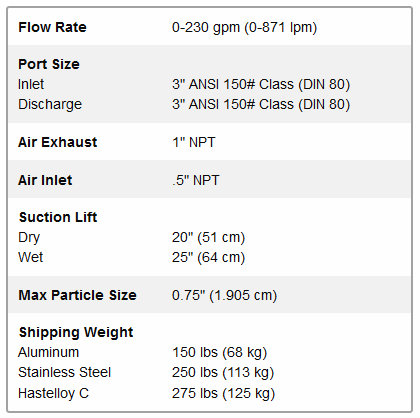Viewport: 420px width, 418px height.
Task: Click the 275 lbs (125 kg) value
Action: [223, 394]
